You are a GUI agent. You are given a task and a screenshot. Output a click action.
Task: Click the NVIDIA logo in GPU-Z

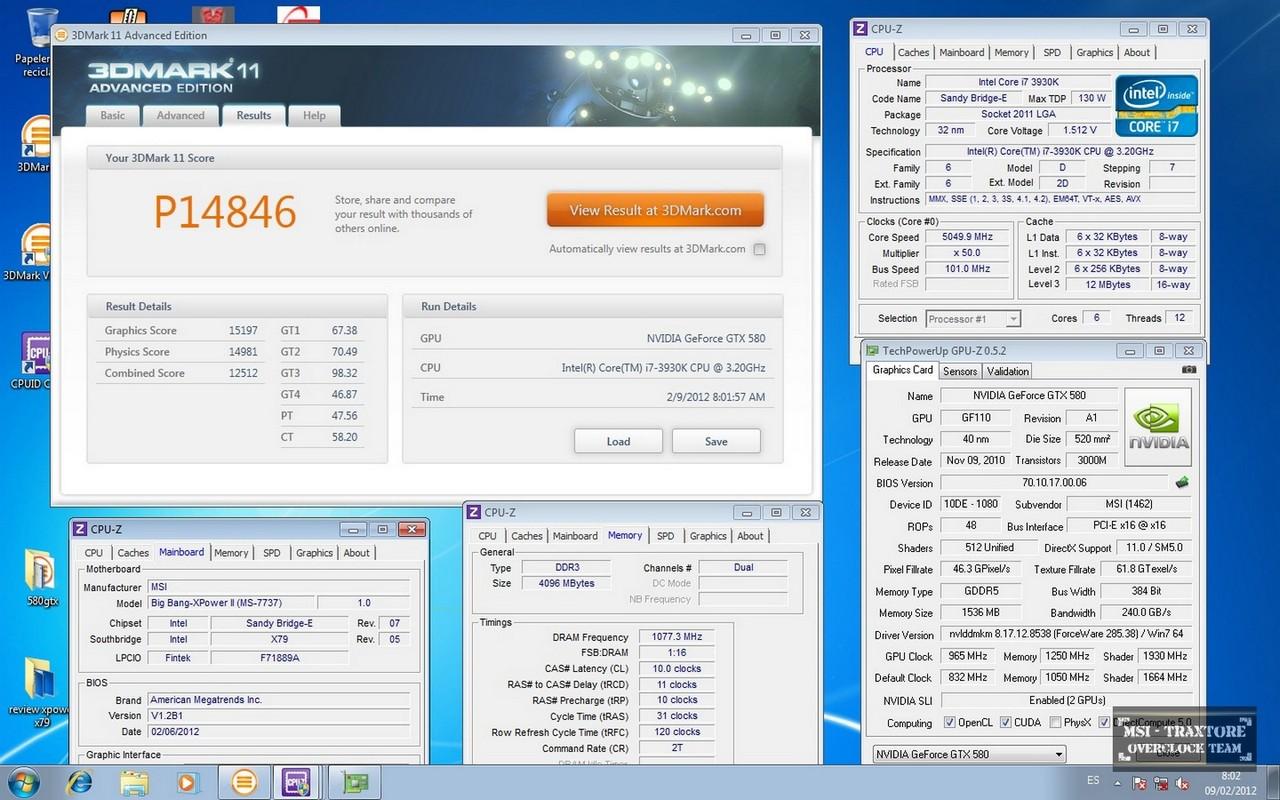1158,428
